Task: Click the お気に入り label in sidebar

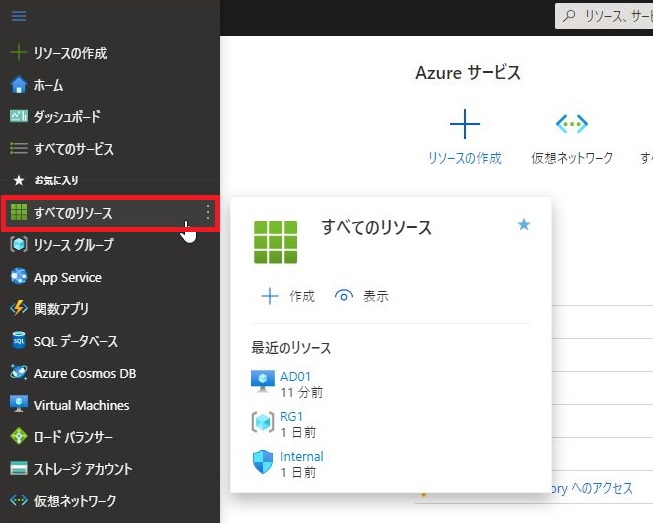Action: click(56, 180)
